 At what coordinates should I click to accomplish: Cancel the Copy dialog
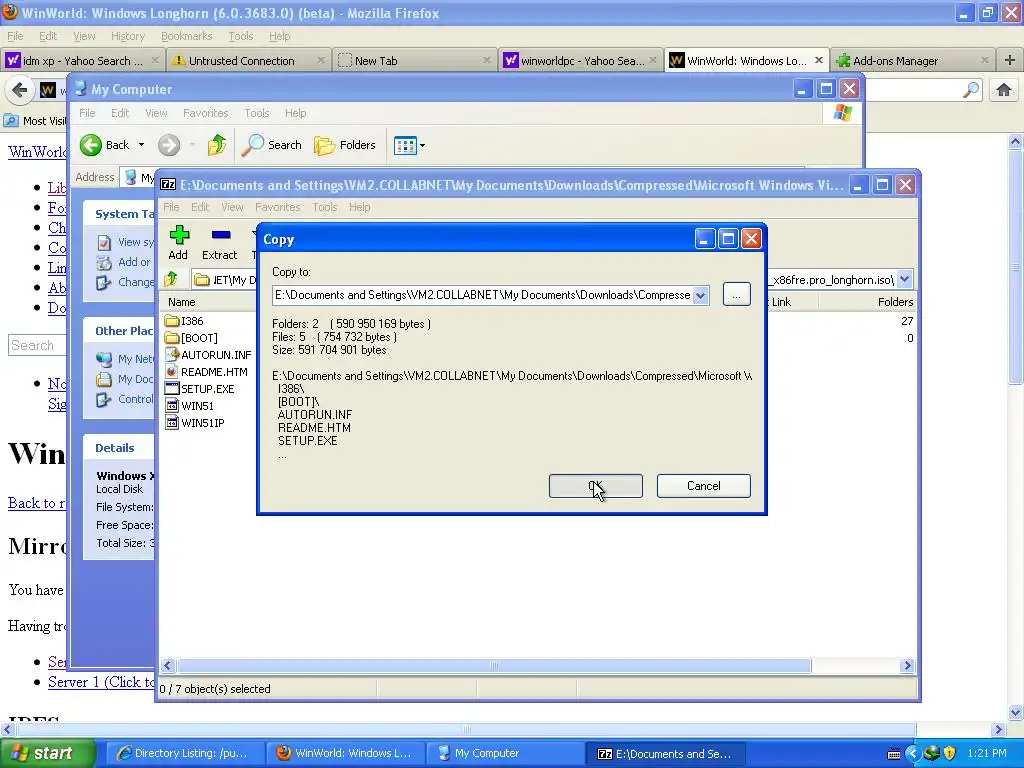pyautogui.click(x=703, y=486)
